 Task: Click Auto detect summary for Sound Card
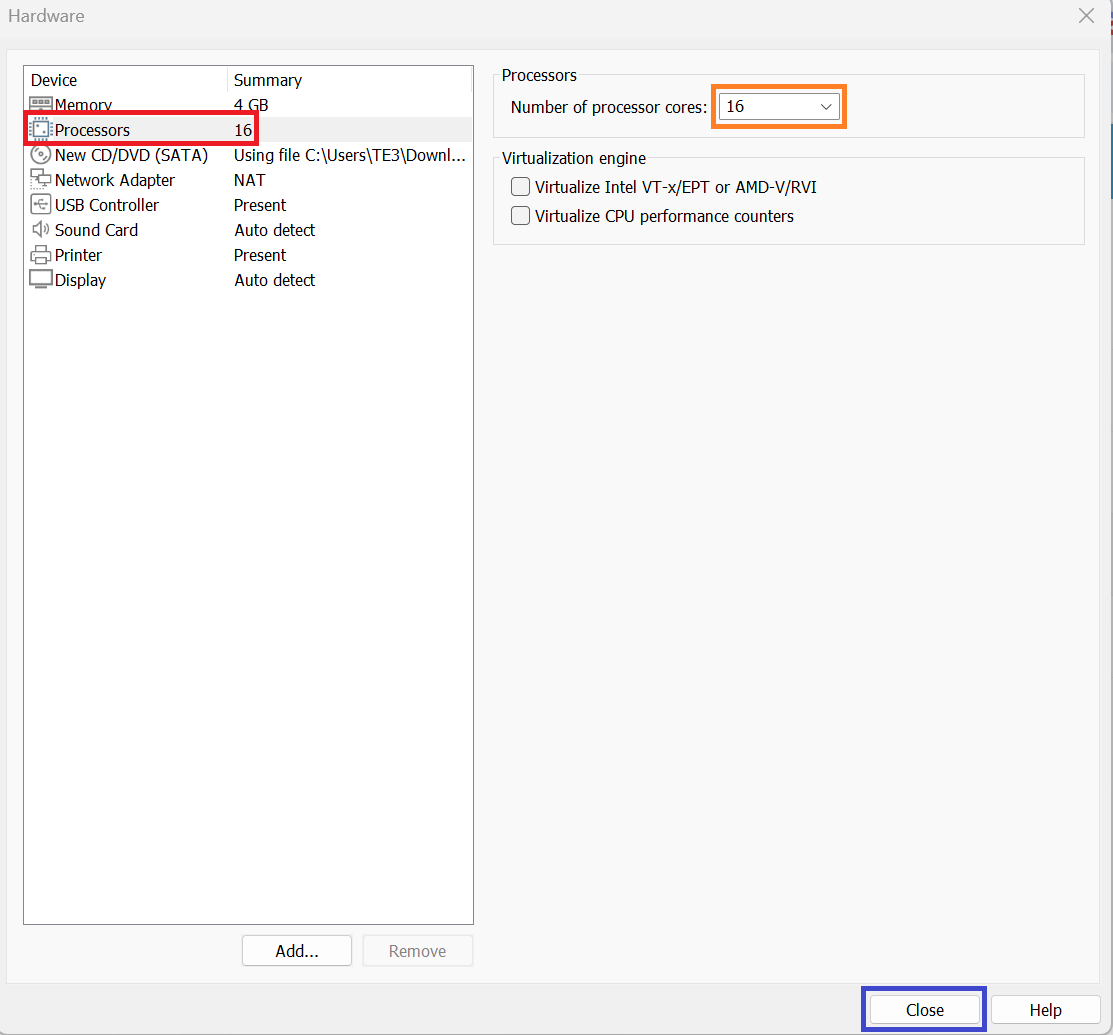[x=275, y=229]
